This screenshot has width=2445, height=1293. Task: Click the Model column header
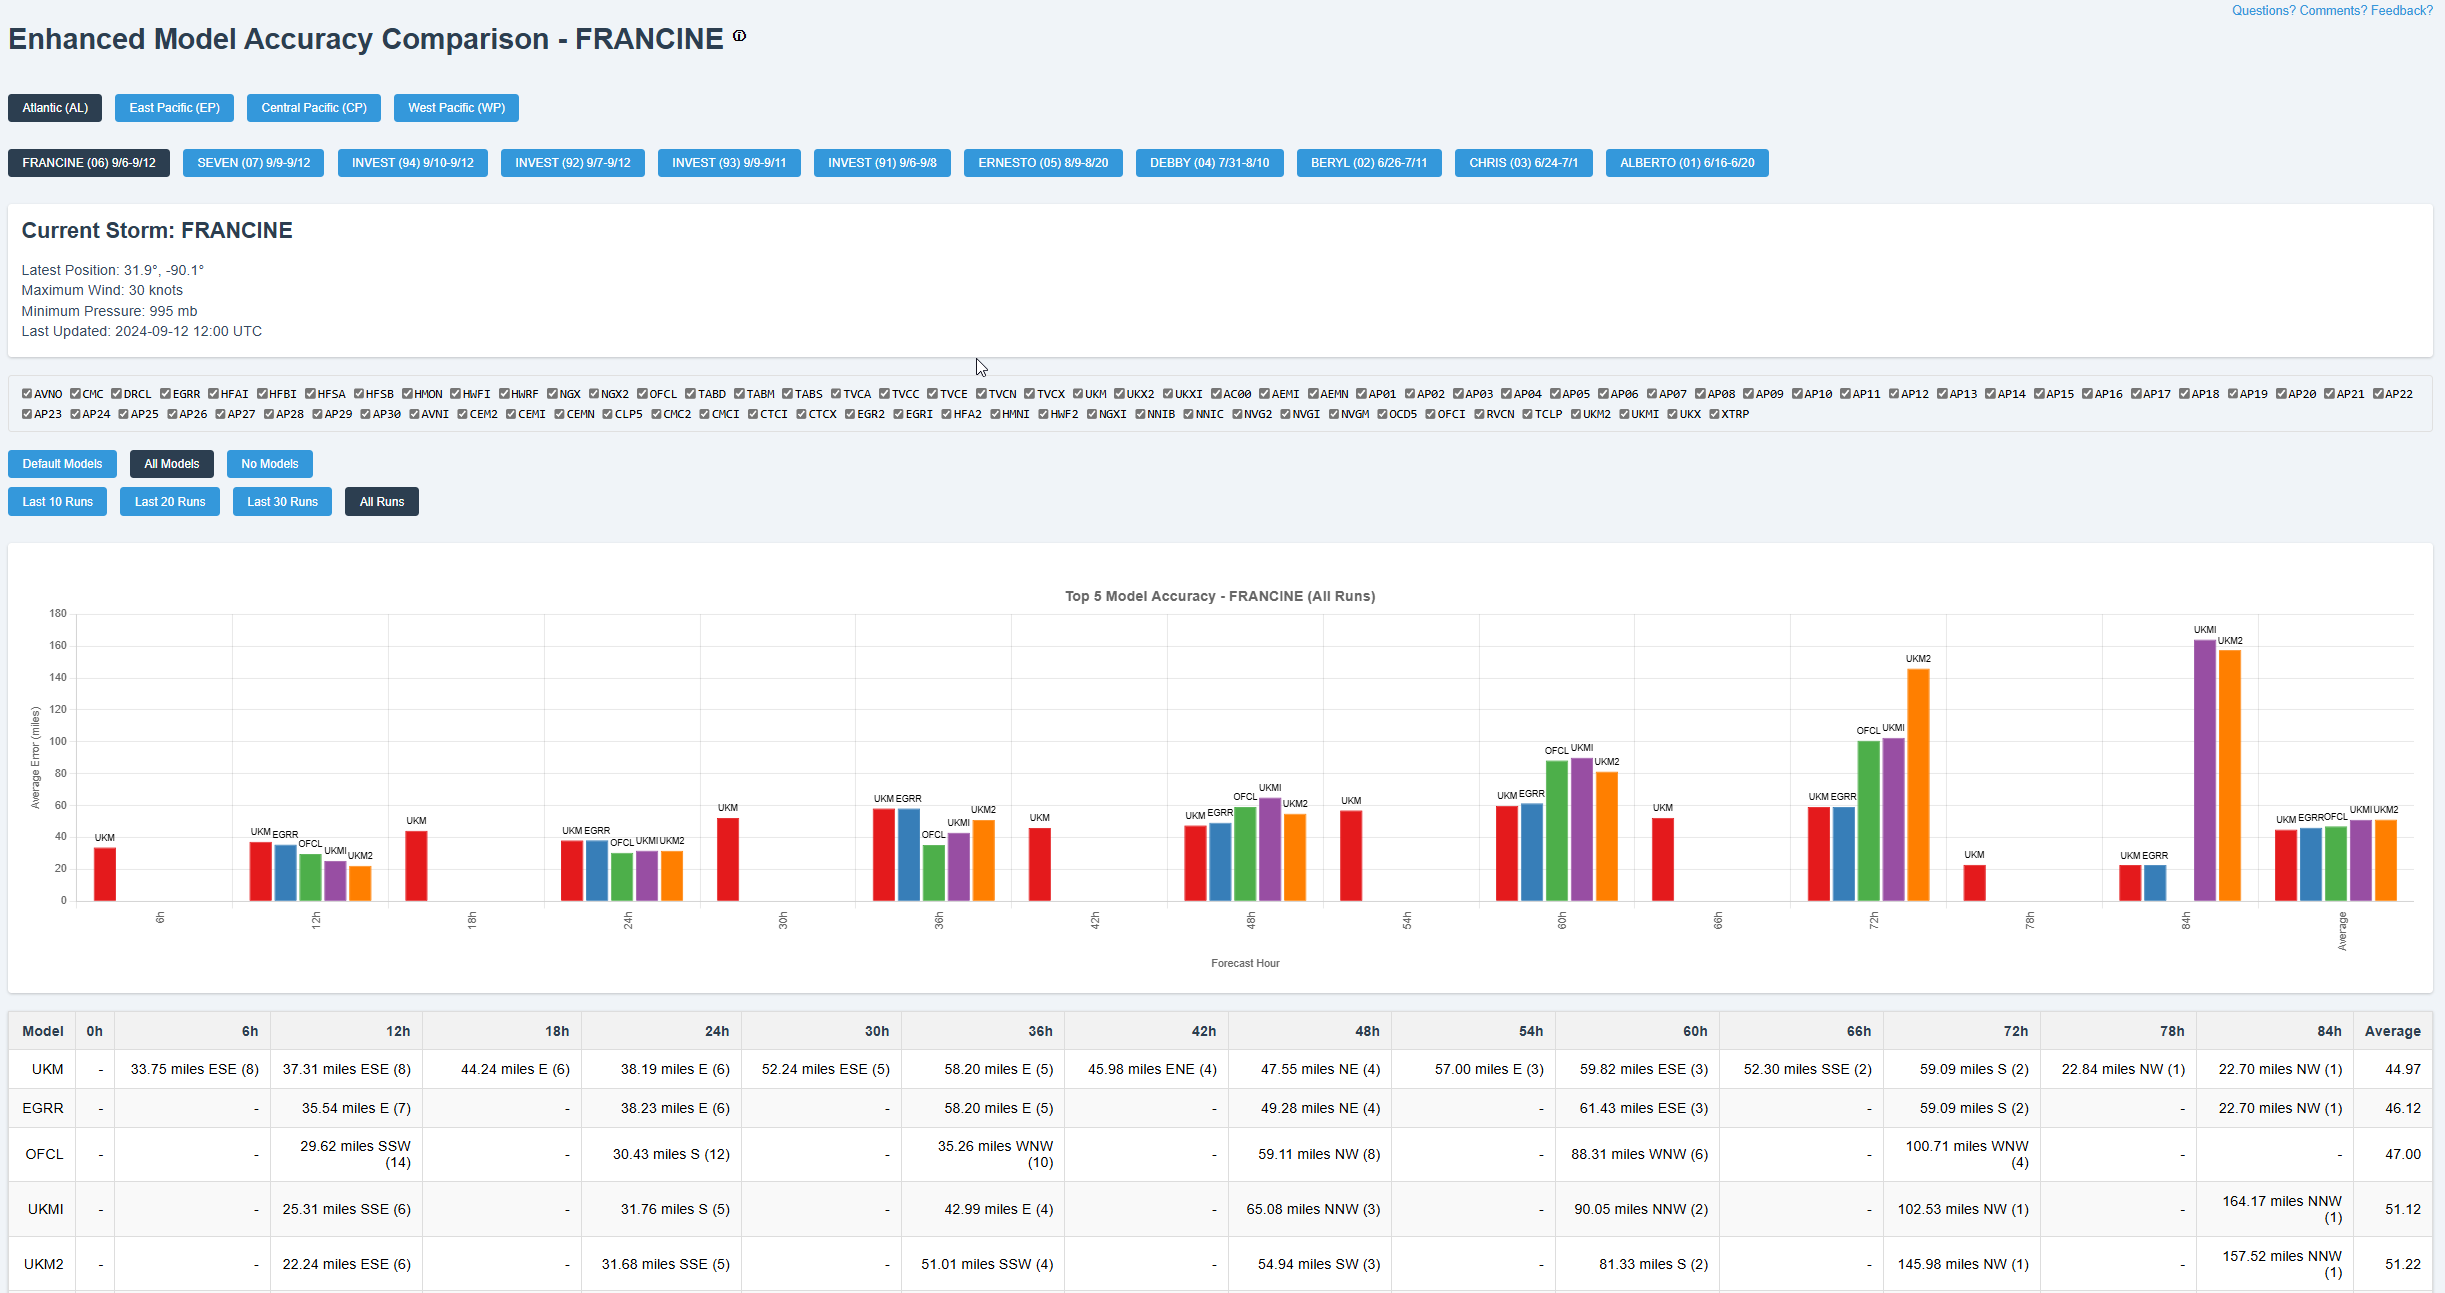click(43, 1031)
